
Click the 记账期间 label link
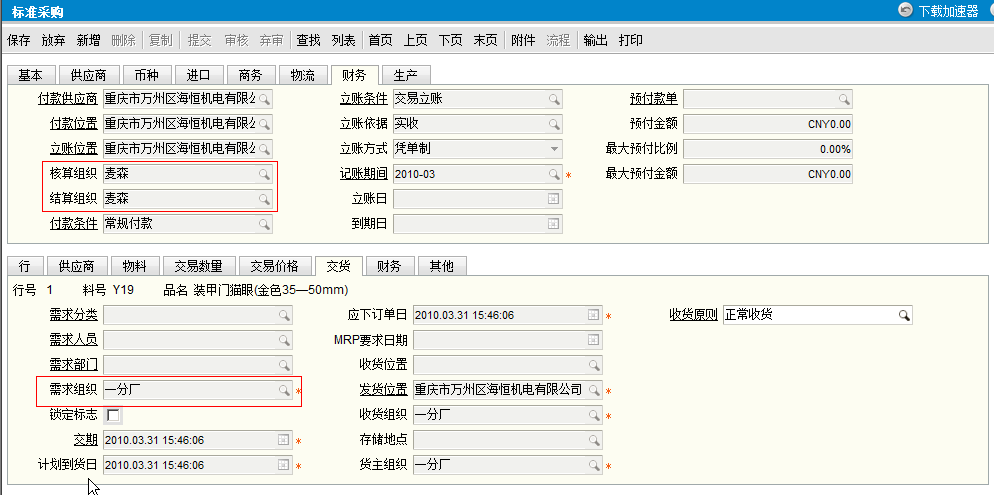point(363,174)
